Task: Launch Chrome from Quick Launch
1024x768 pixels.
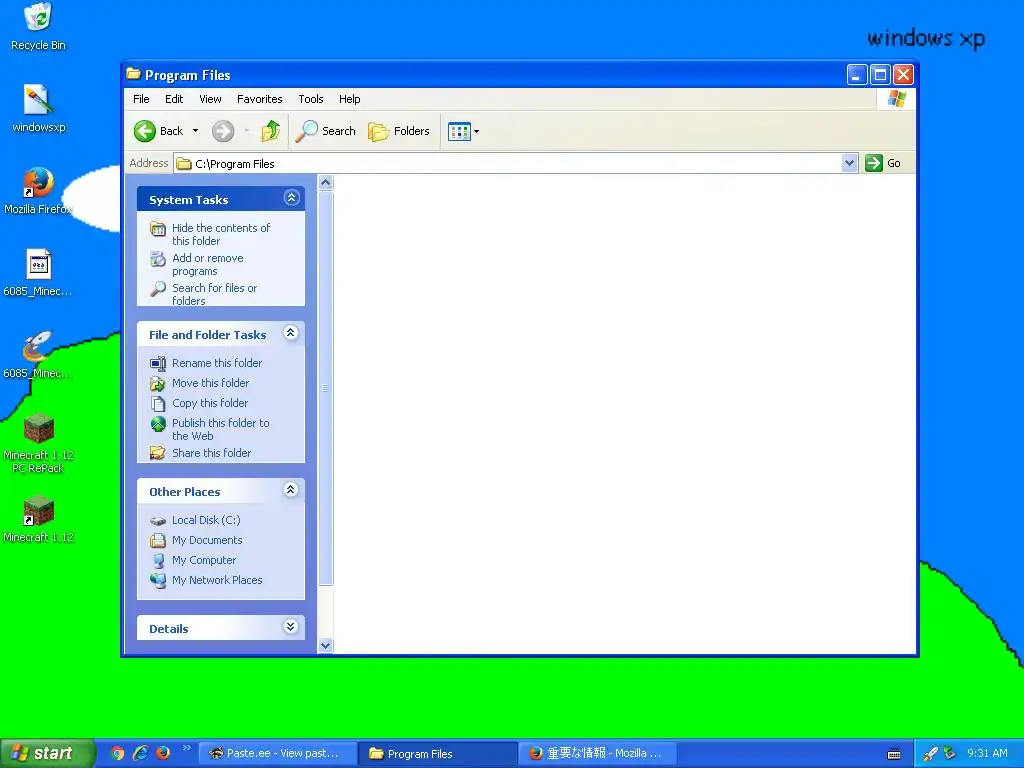Action: 118,753
